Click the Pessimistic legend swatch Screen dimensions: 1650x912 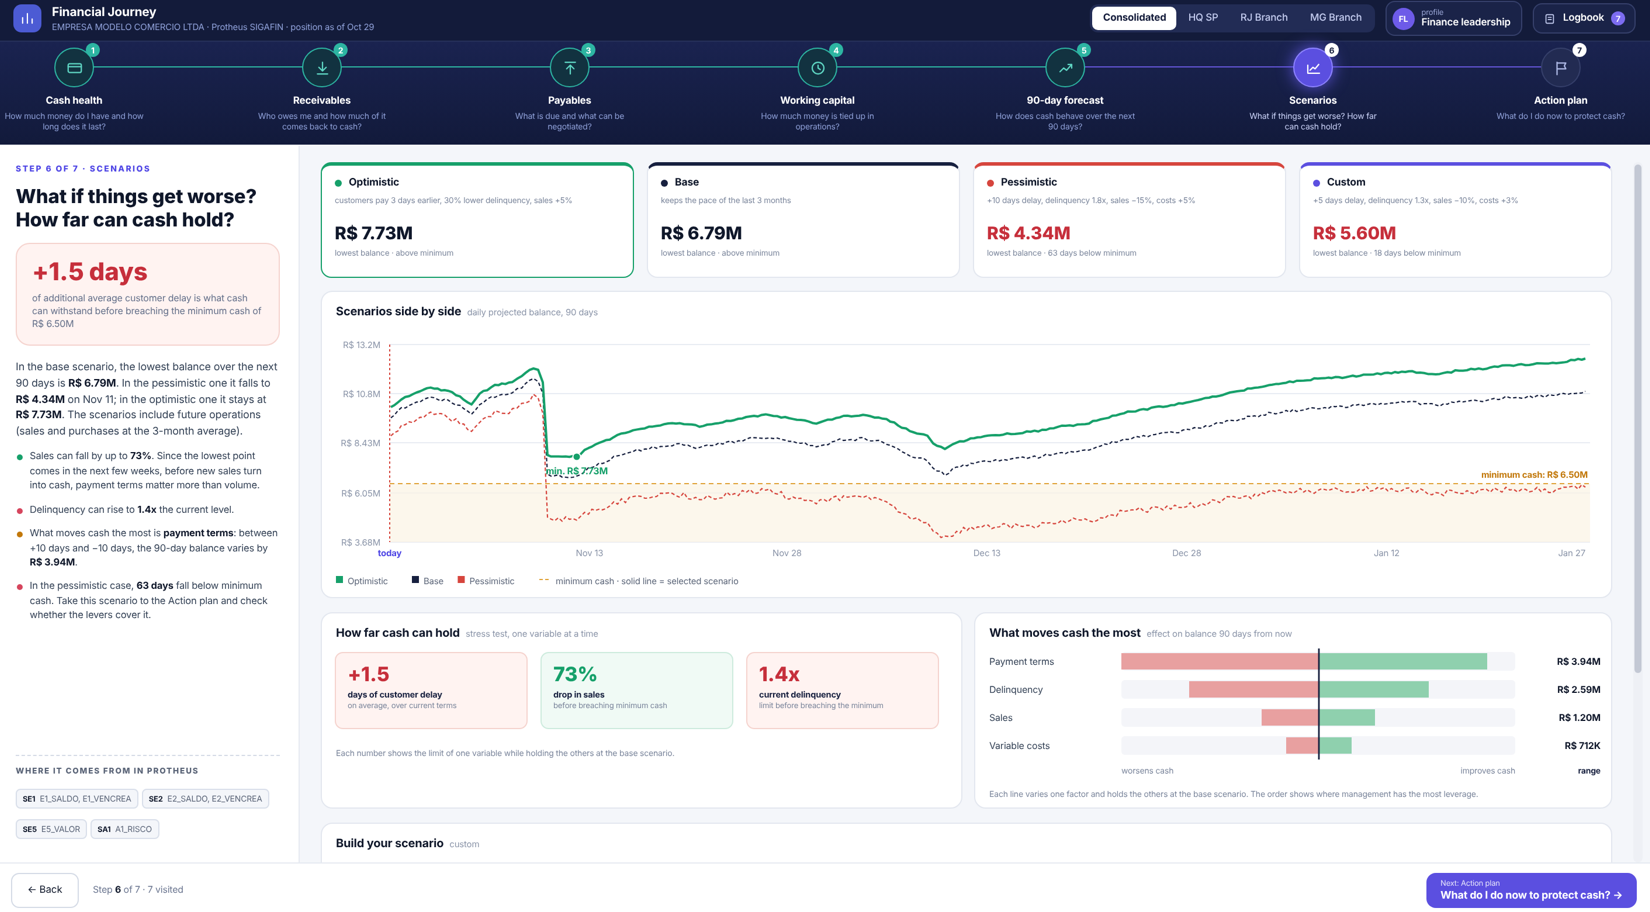(x=461, y=580)
